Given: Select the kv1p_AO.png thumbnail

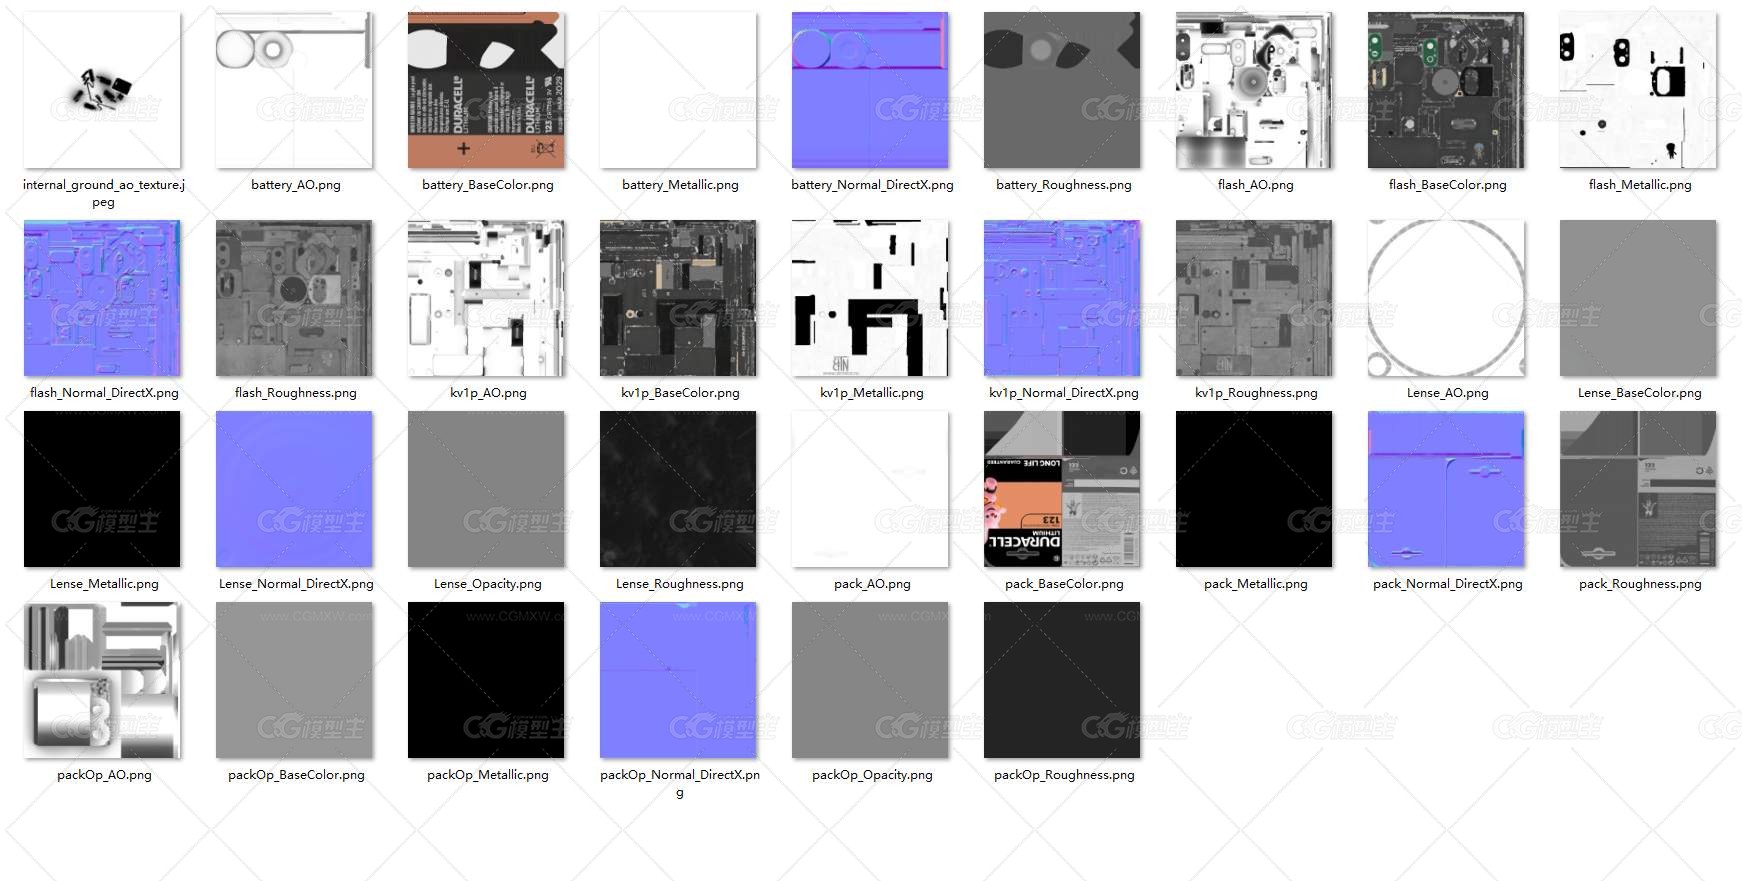Looking at the screenshot, I should 486,298.
